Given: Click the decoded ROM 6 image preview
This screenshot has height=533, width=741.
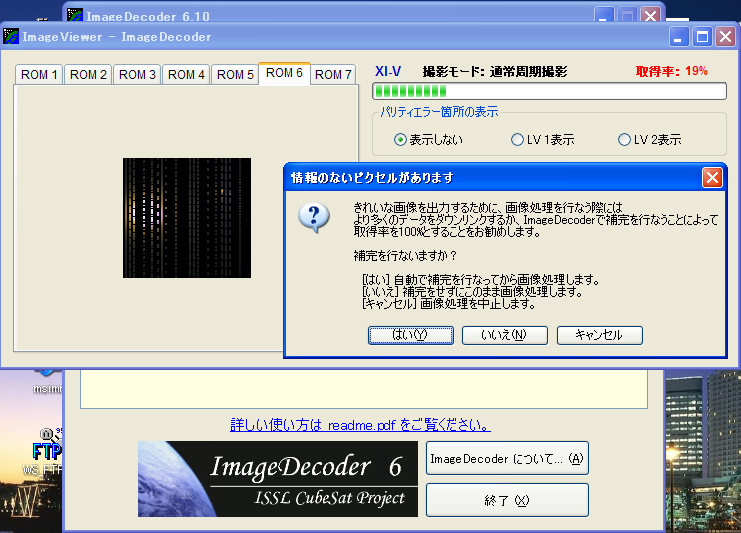Looking at the screenshot, I should tap(187, 218).
